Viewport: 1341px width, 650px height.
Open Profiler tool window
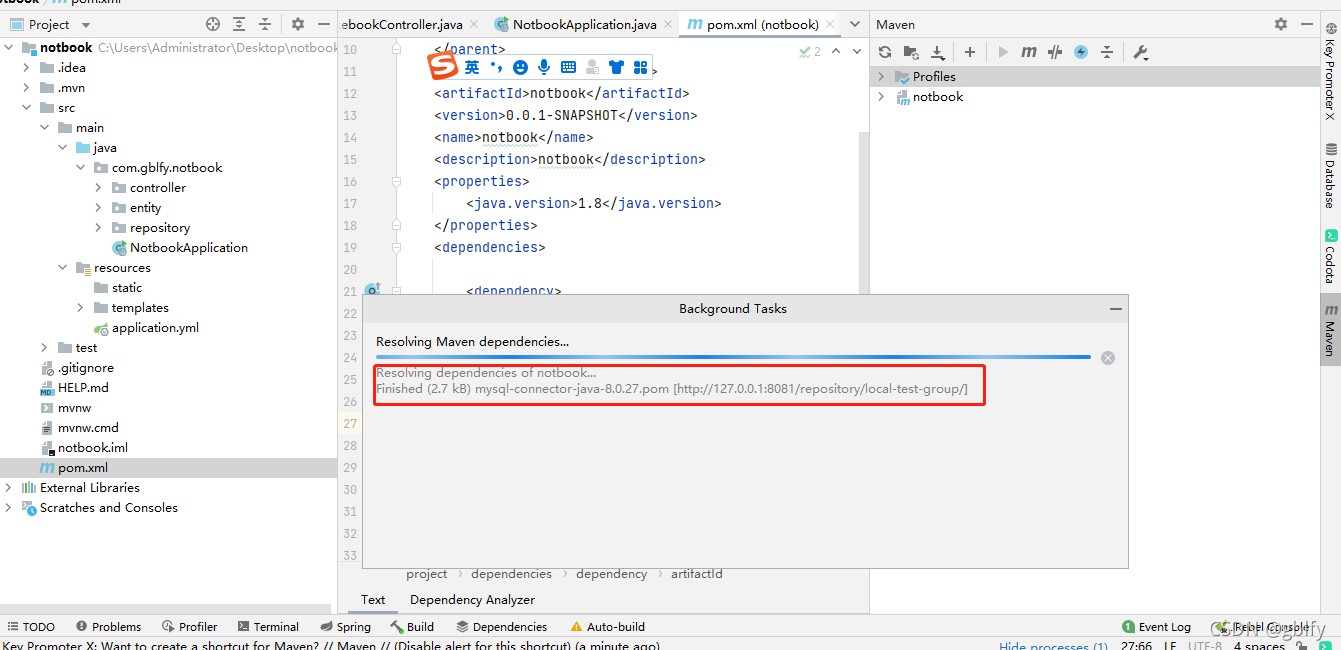(x=189, y=627)
